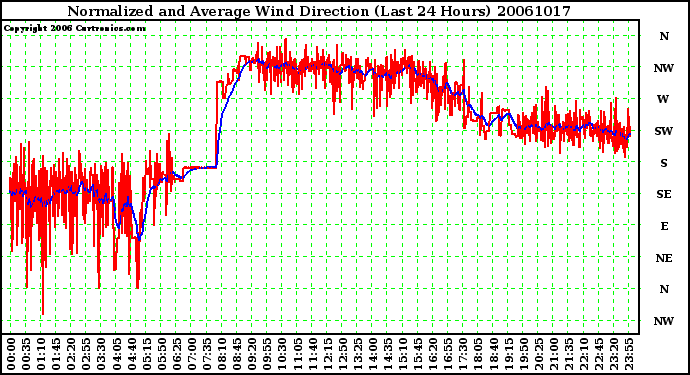Click the '21:35' time axis label
Image resolution: width=690 pixels, height=375 pixels.
pyautogui.click(x=568, y=354)
